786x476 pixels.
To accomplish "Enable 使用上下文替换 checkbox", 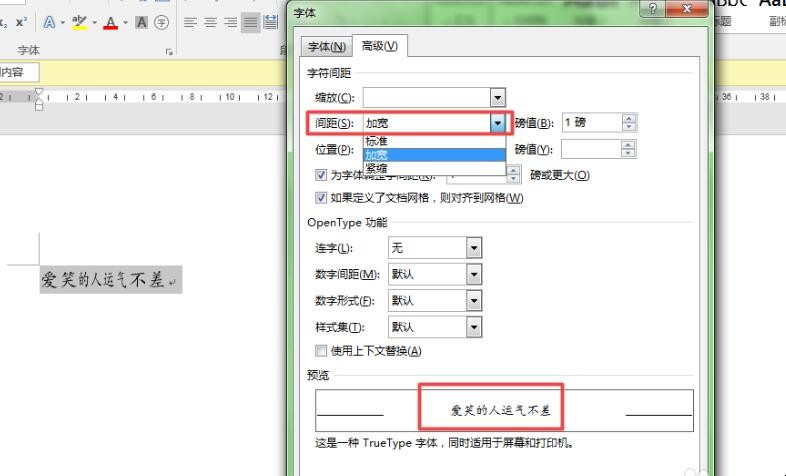I will 321,351.
